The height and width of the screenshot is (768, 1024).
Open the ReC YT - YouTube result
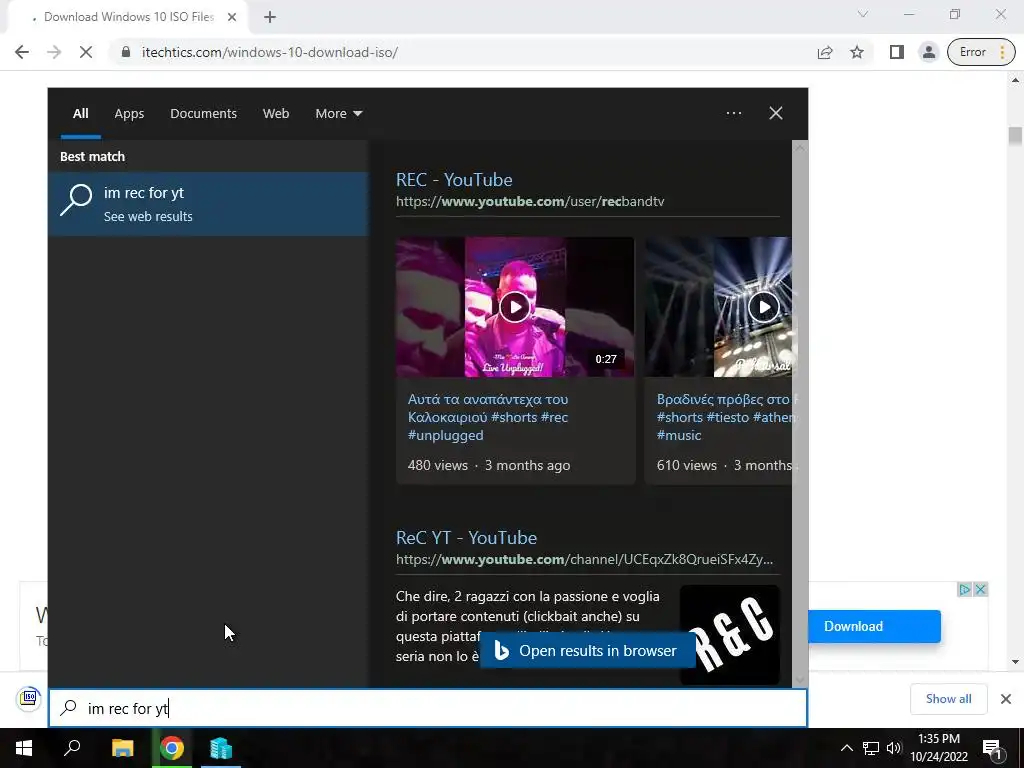466,537
